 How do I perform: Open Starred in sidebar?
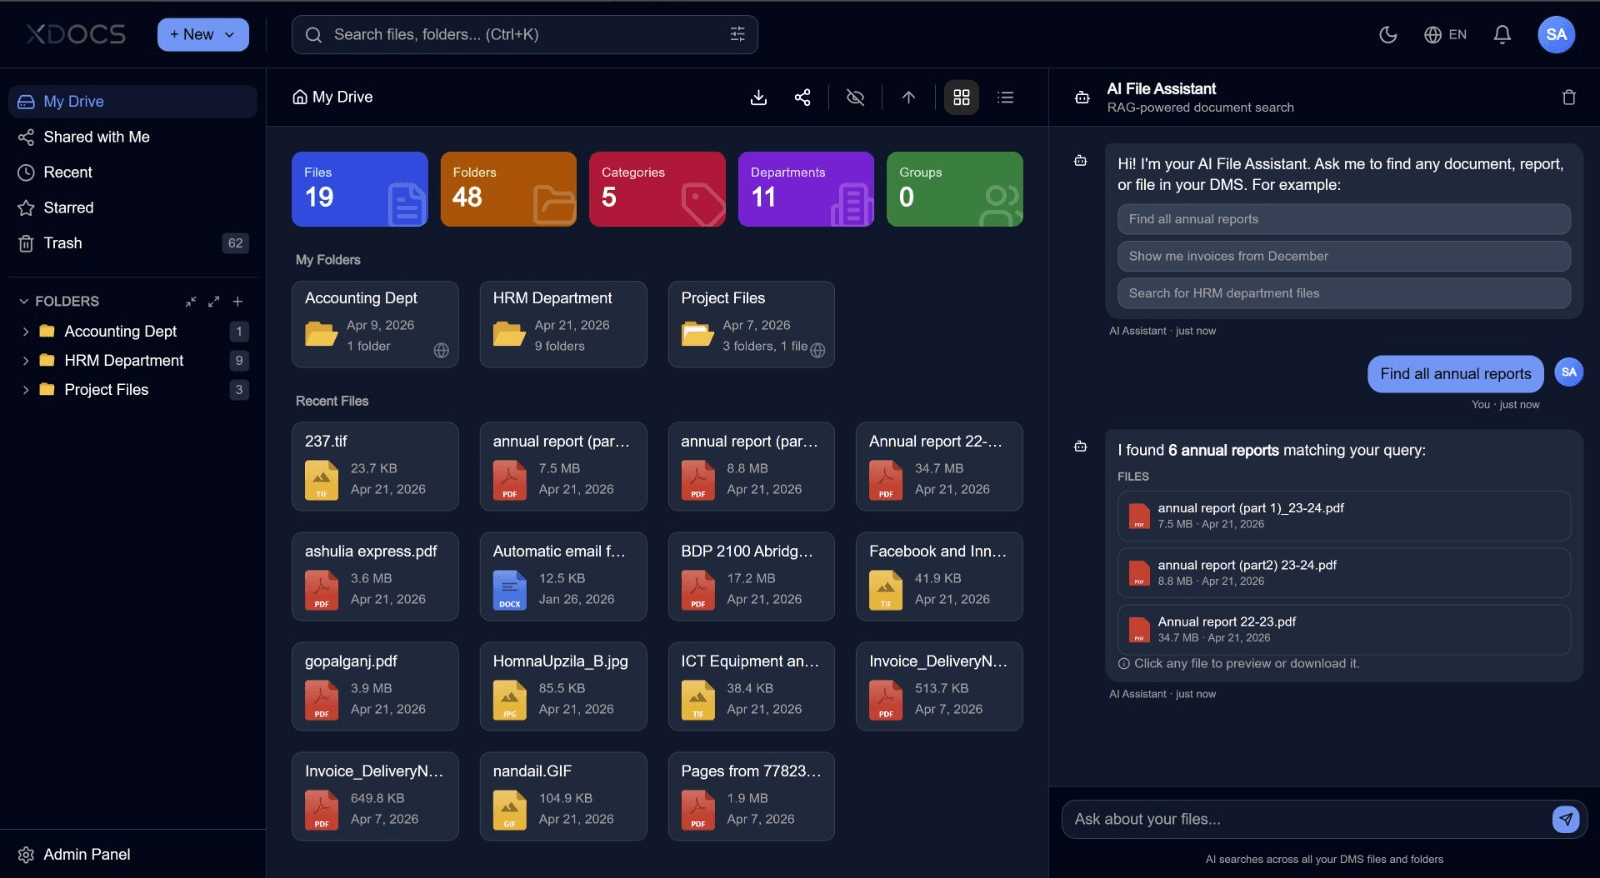pyautogui.click(x=133, y=208)
